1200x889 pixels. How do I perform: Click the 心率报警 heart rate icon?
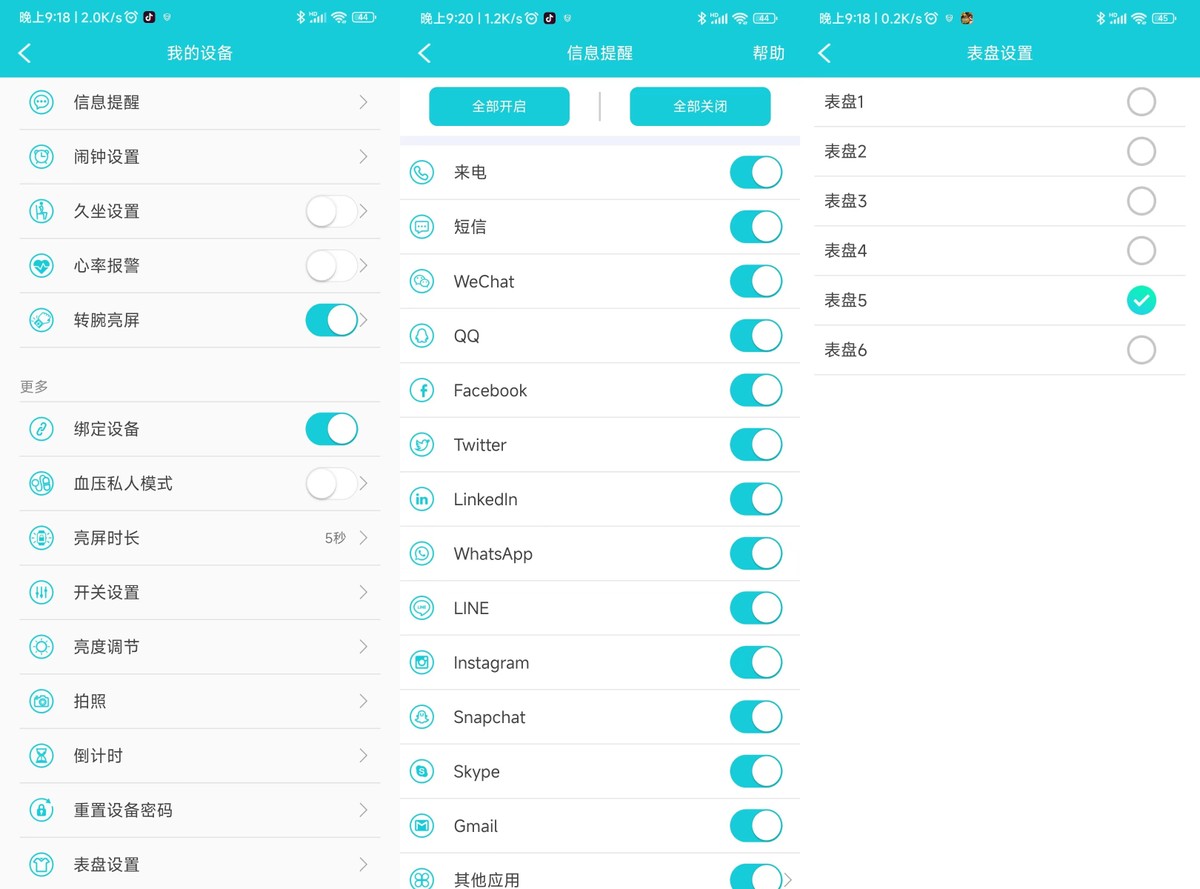coord(40,265)
